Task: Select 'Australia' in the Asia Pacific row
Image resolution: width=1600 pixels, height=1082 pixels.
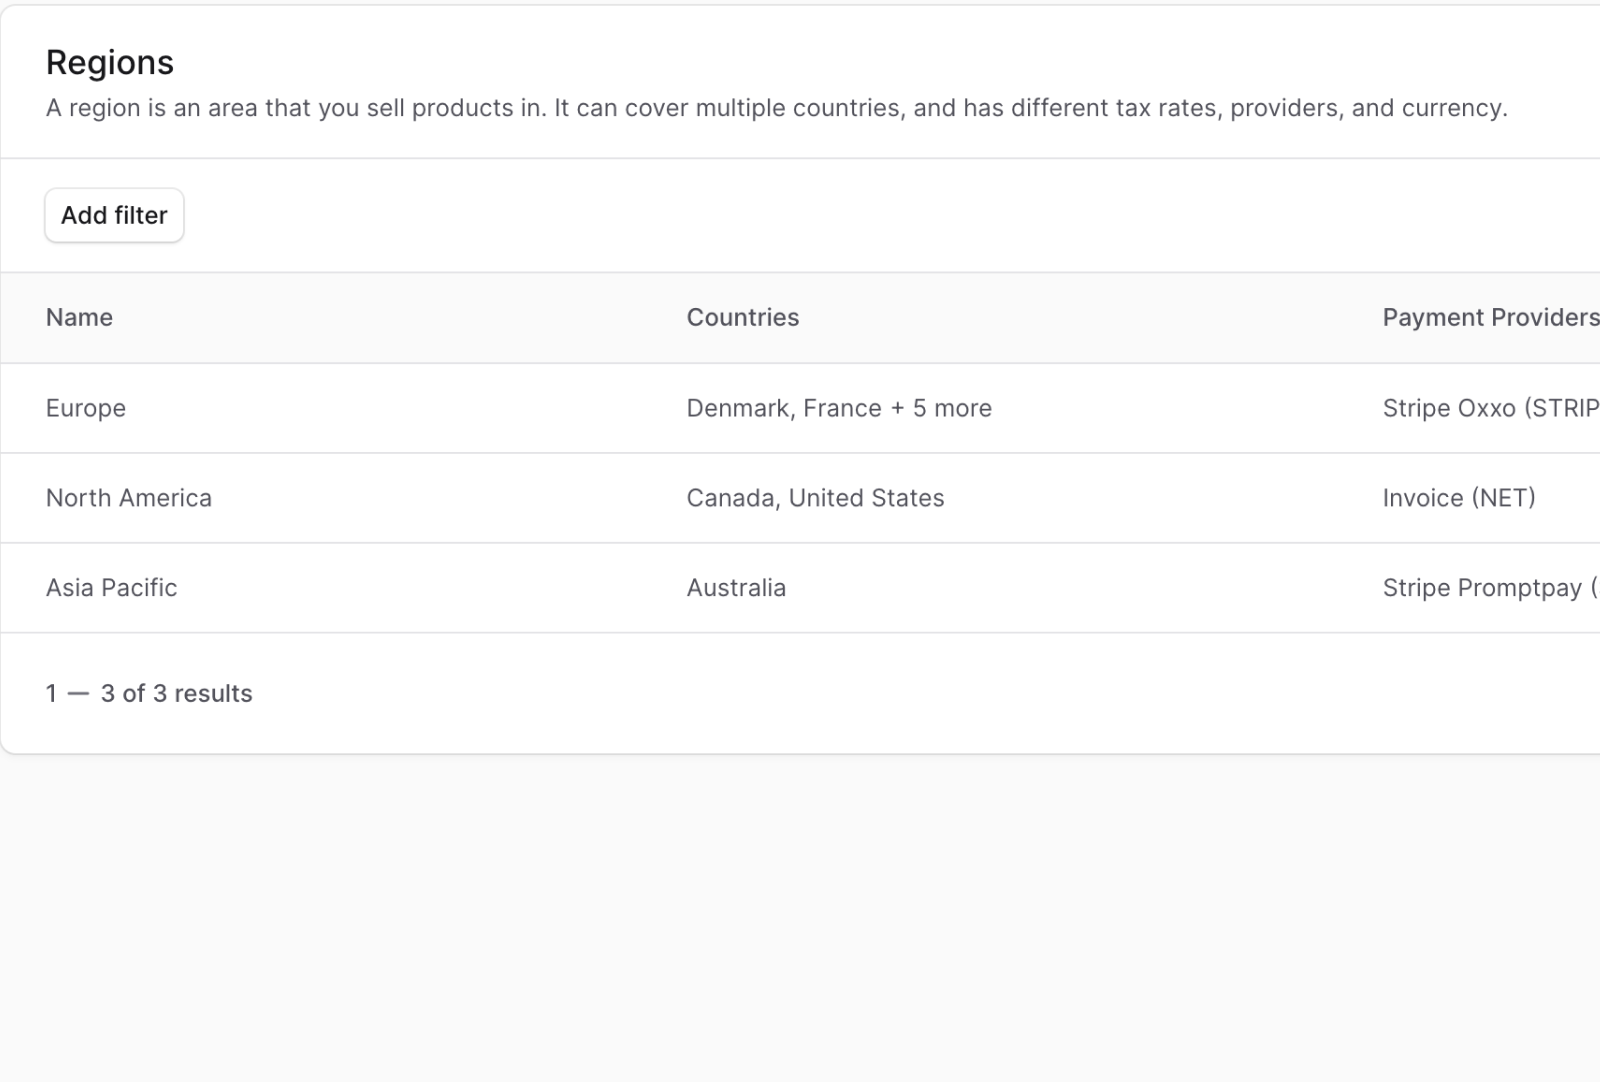Action: (x=736, y=587)
